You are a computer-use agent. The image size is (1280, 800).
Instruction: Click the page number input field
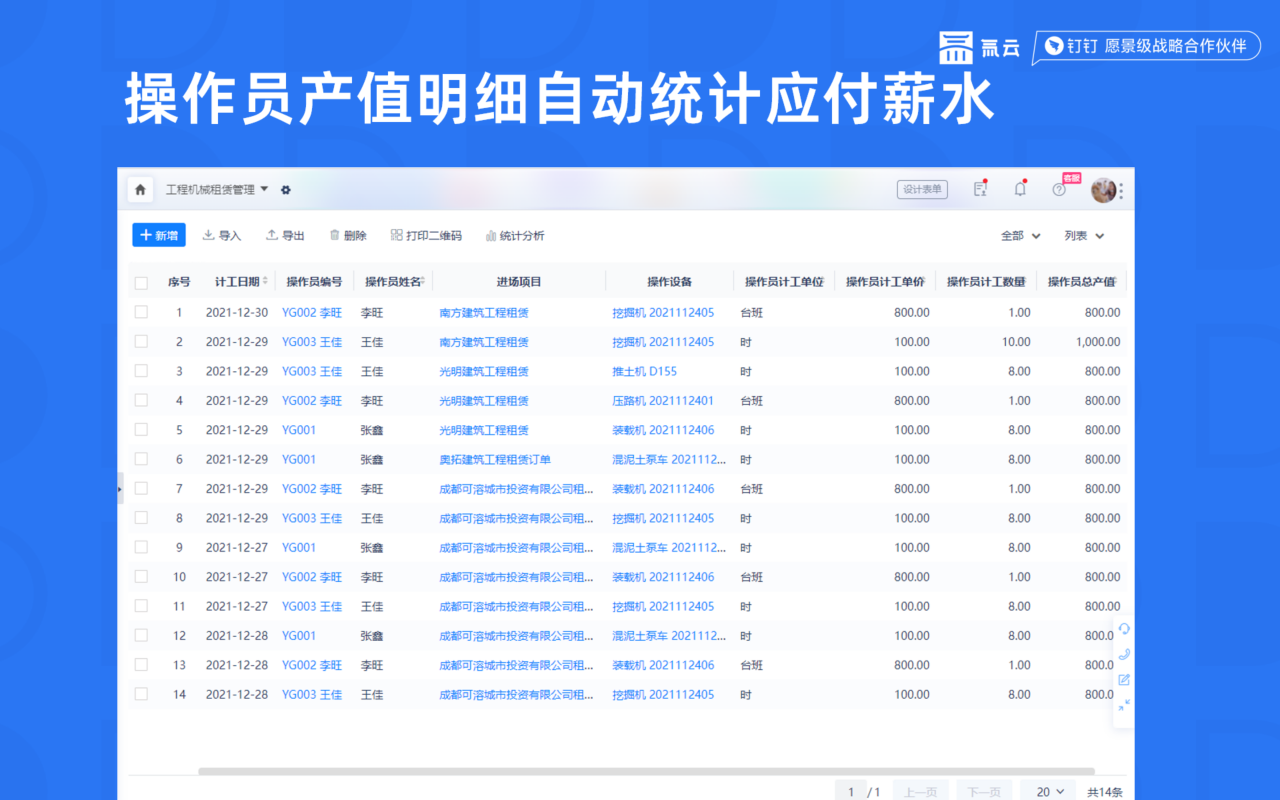[850, 791]
